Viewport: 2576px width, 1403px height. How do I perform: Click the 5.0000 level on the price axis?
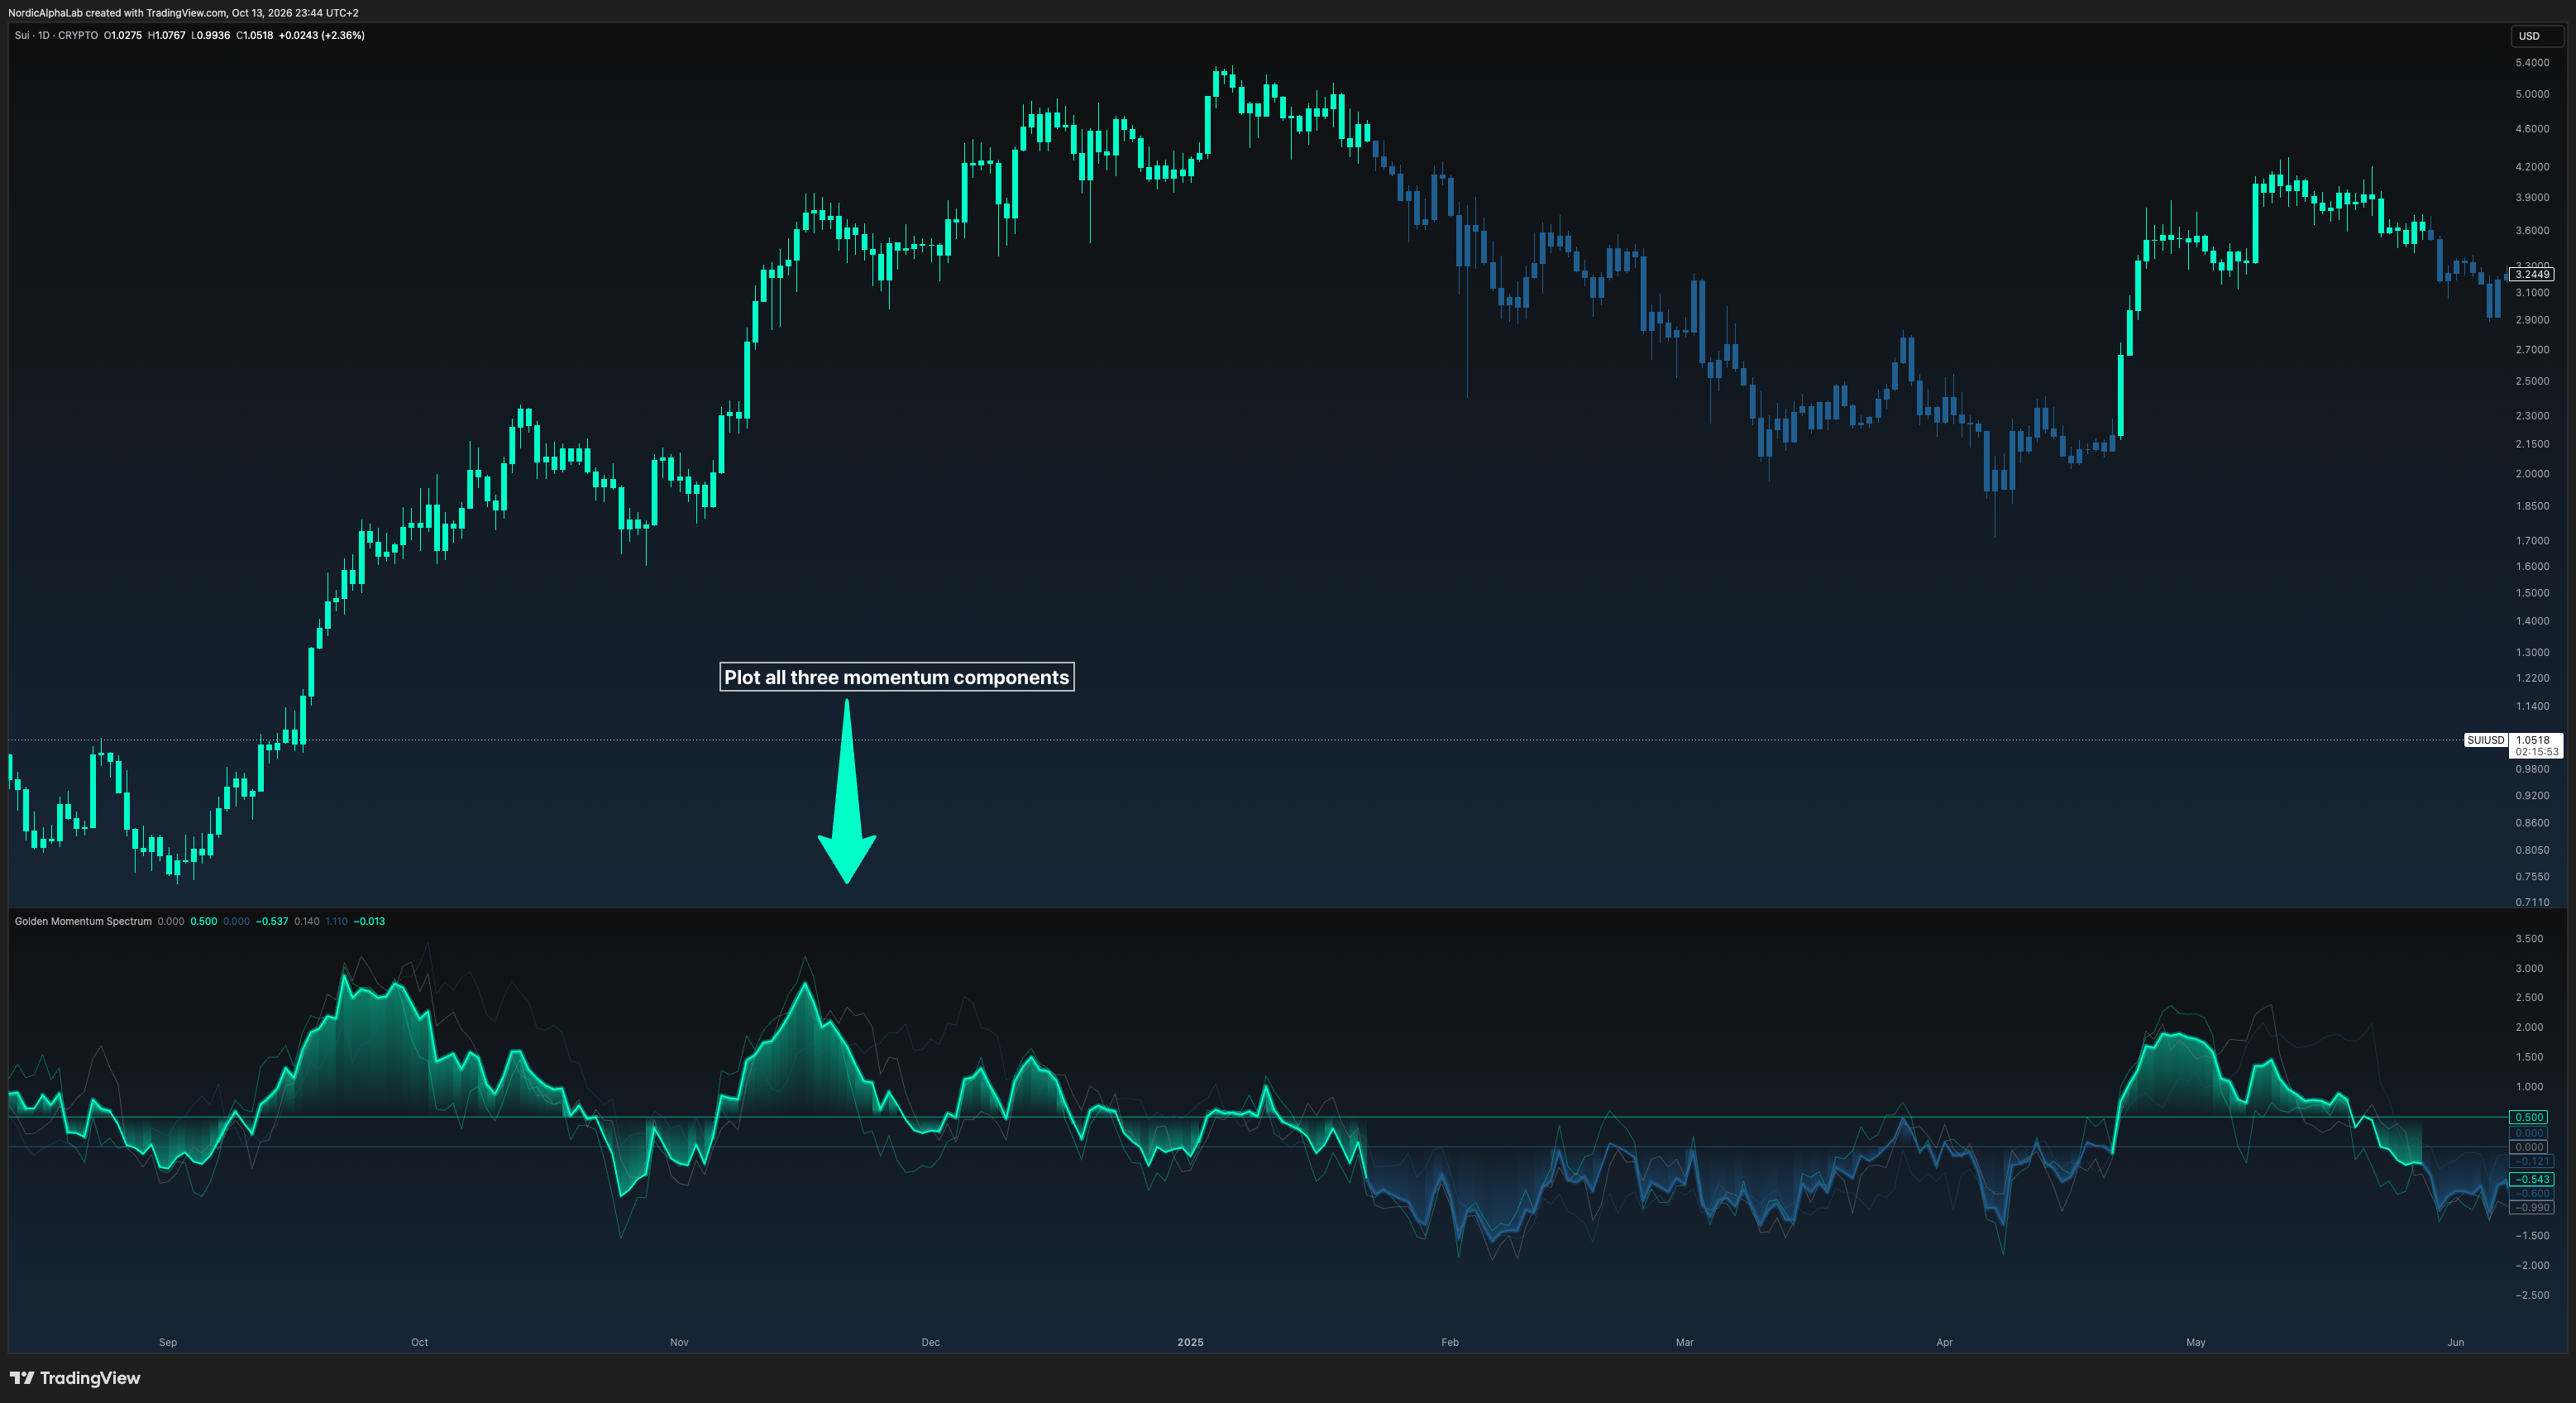(x=2532, y=94)
